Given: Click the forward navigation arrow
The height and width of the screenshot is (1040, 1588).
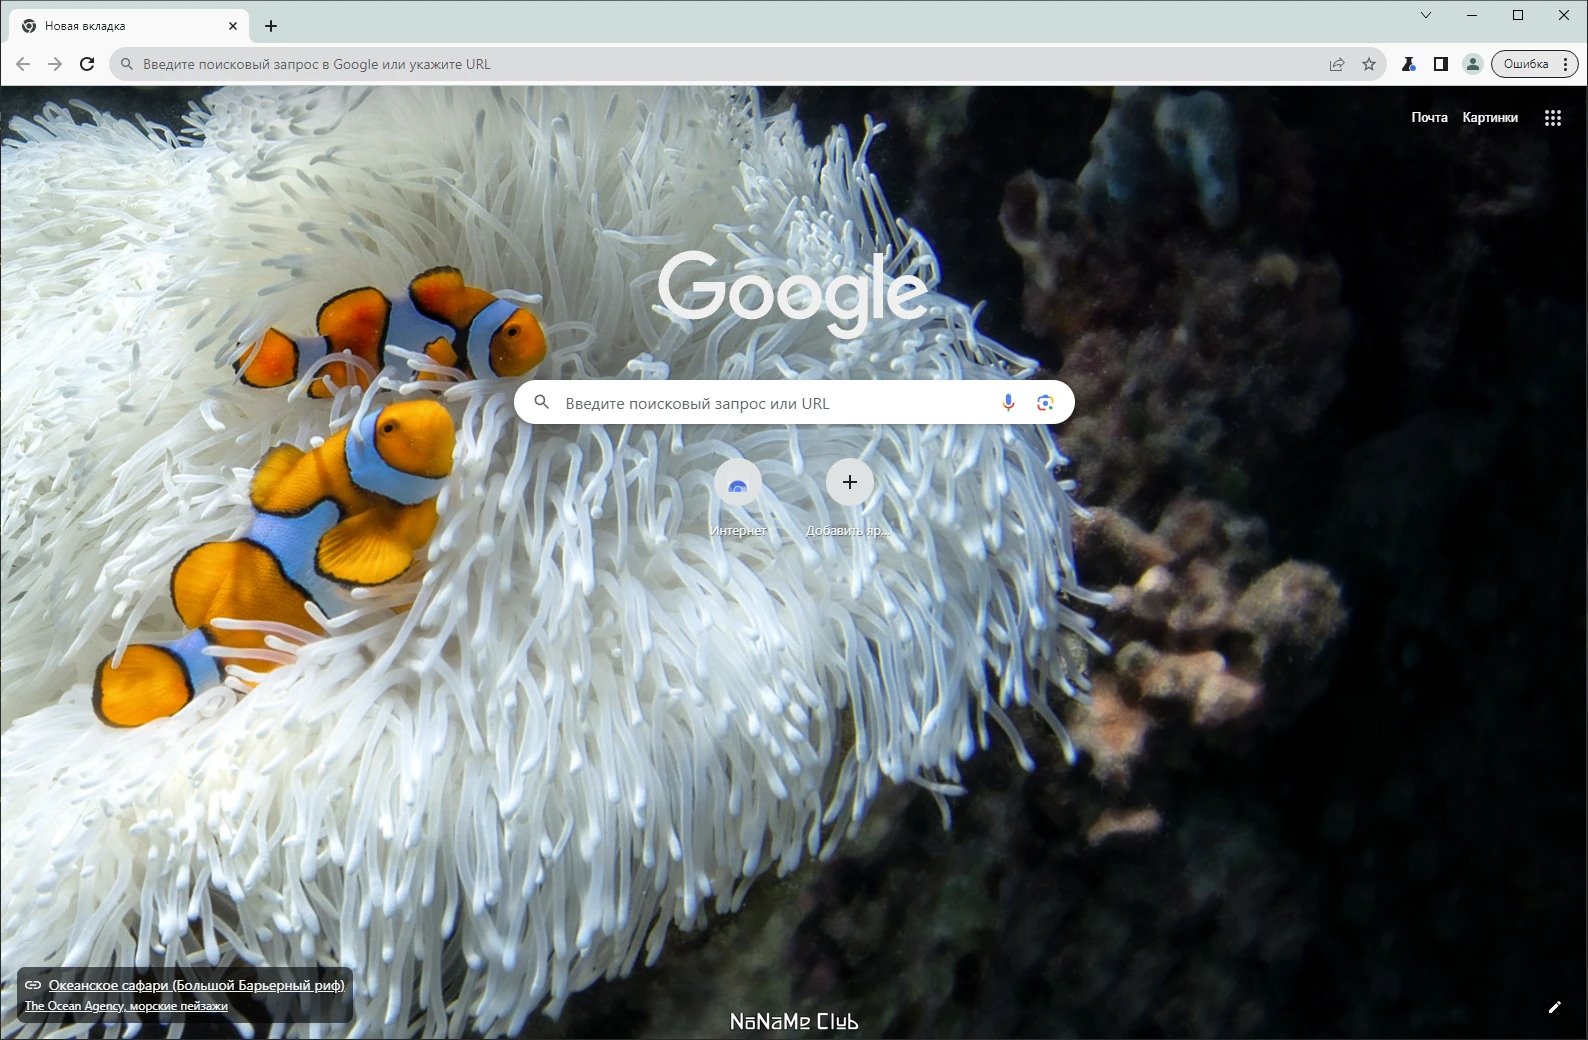Looking at the screenshot, I should pyautogui.click(x=55, y=64).
